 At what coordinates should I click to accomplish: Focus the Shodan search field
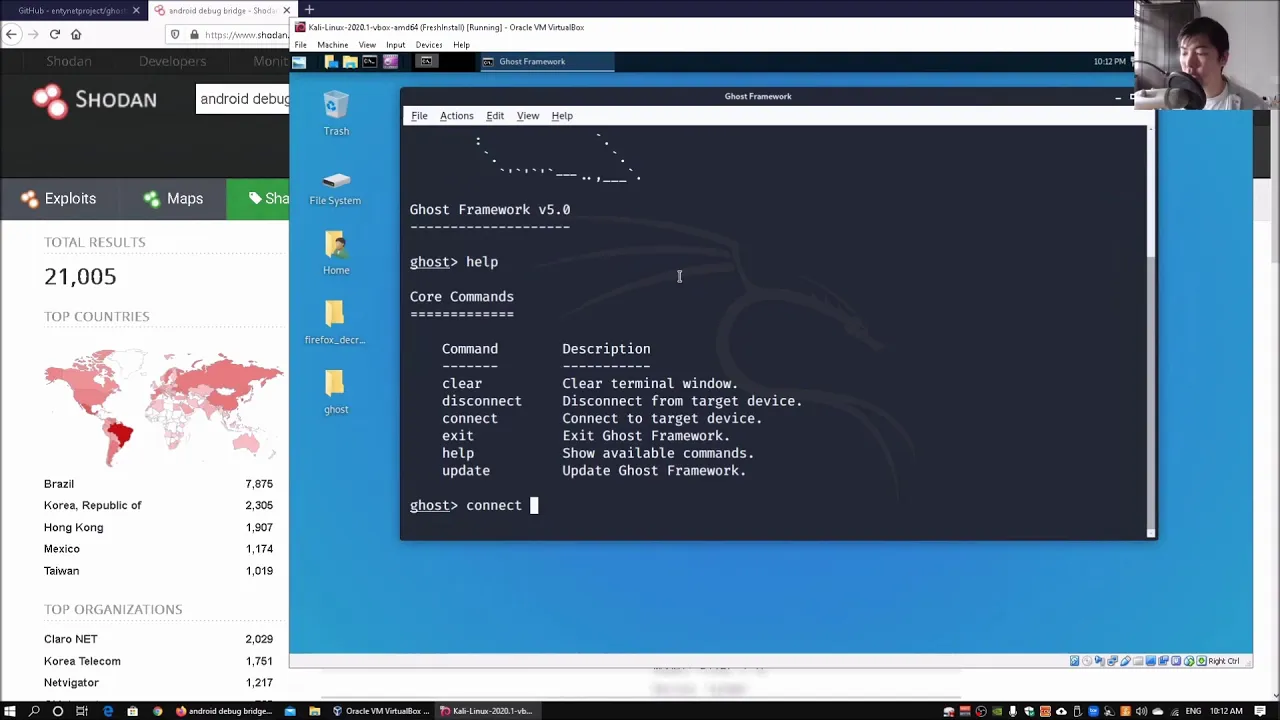(x=243, y=99)
